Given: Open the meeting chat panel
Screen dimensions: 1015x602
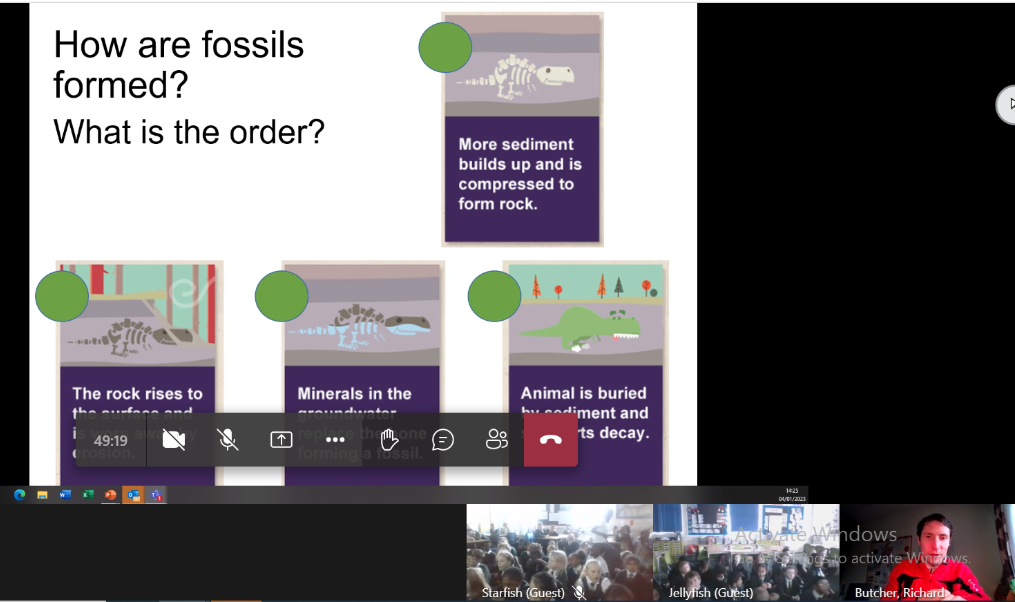Looking at the screenshot, I should pyautogui.click(x=443, y=440).
